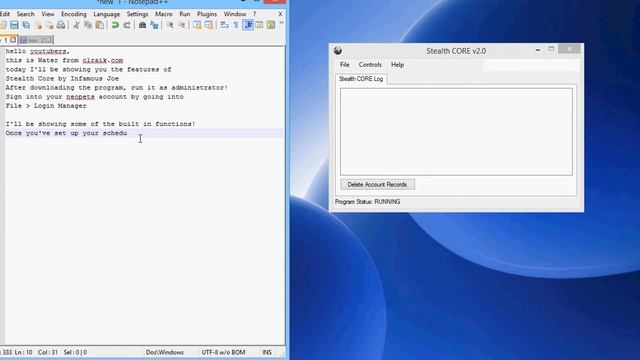The height and width of the screenshot is (360, 640).
Task: Close the active tab 1
Action: click(x=13, y=40)
